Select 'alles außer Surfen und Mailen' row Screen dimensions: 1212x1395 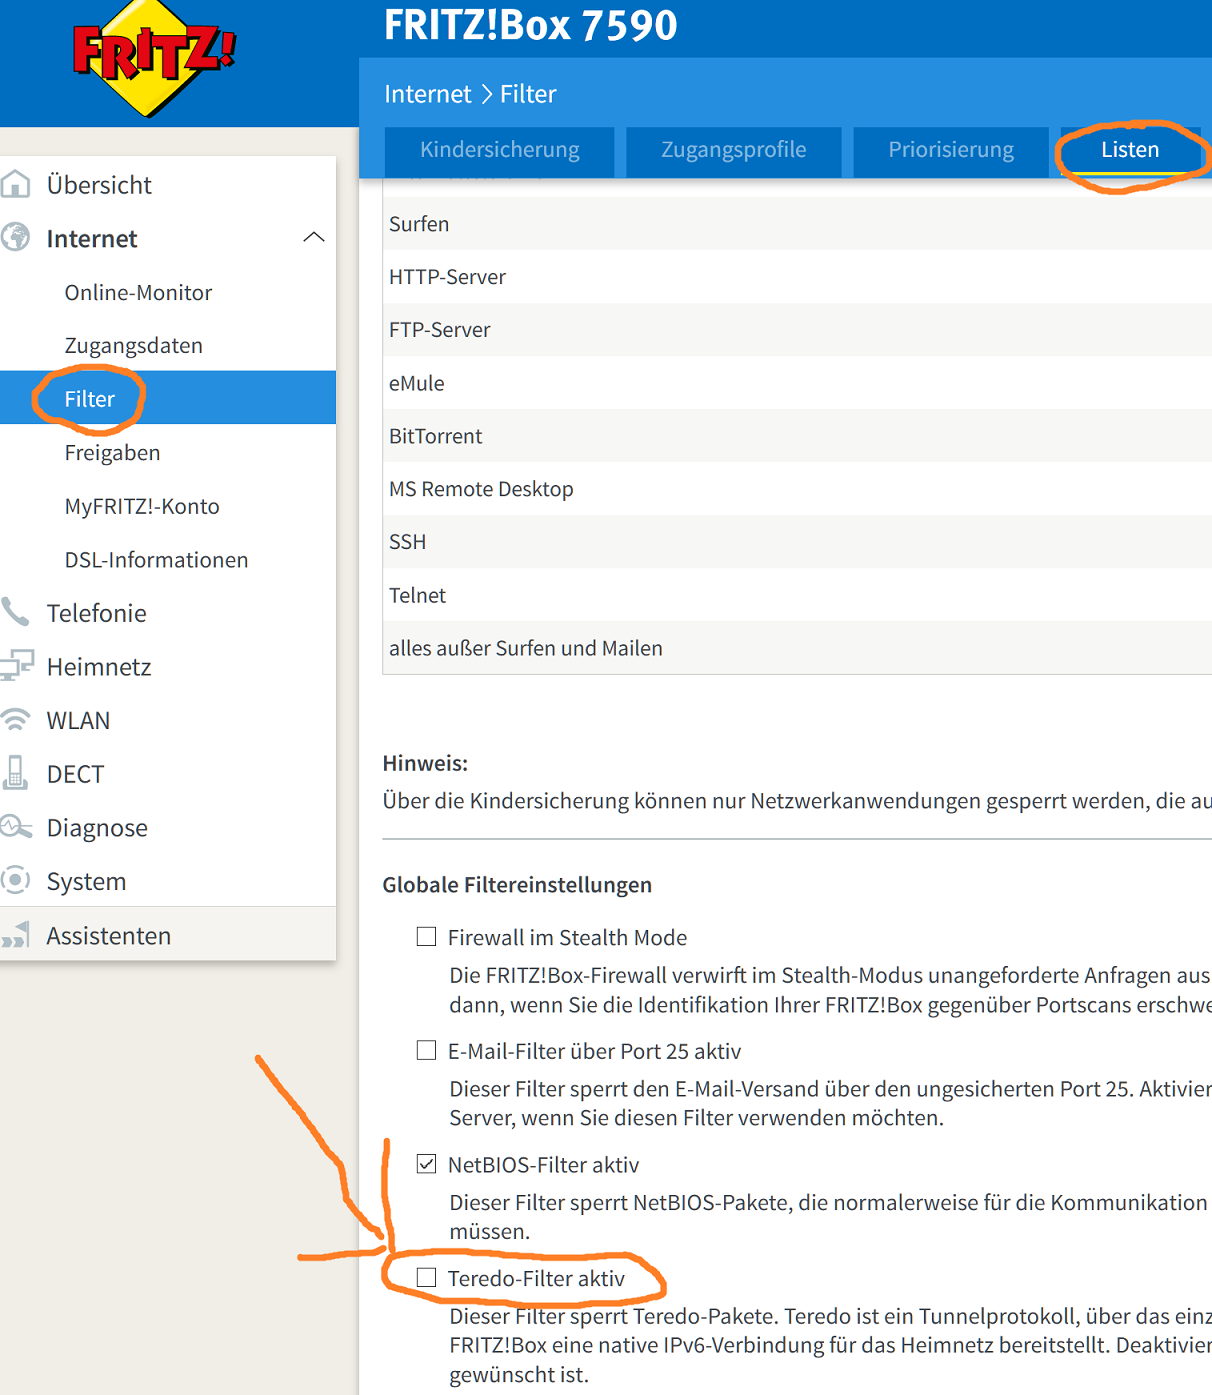coord(797,647)
